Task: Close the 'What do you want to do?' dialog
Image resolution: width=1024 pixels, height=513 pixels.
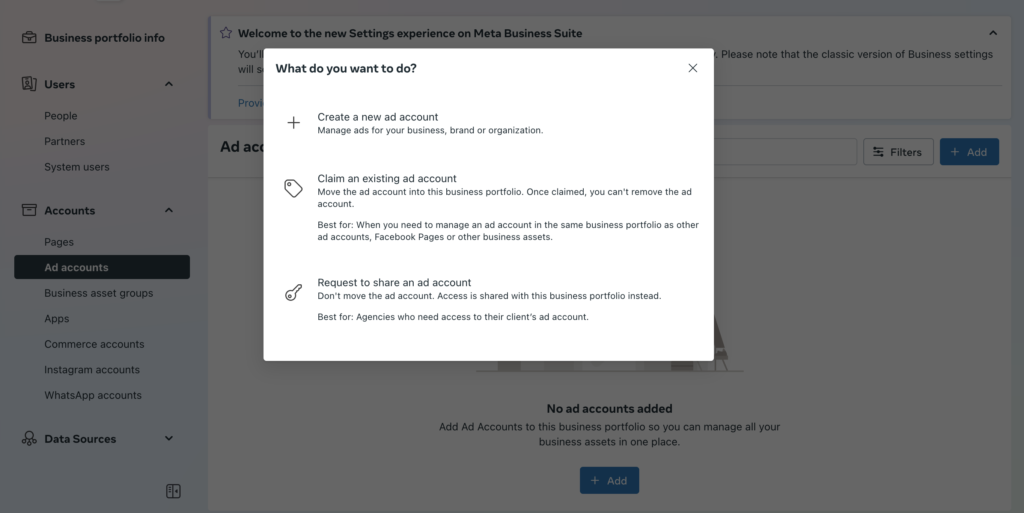Action: [x=693, y=68]
